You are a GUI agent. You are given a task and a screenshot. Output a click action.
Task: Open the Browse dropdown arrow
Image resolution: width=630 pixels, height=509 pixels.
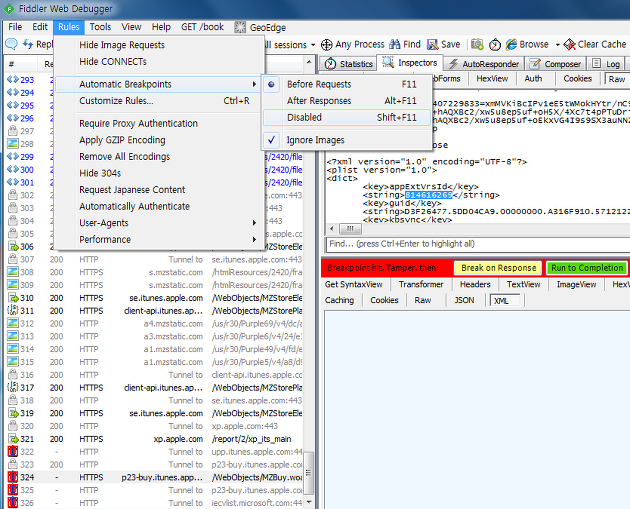point(558,45)
